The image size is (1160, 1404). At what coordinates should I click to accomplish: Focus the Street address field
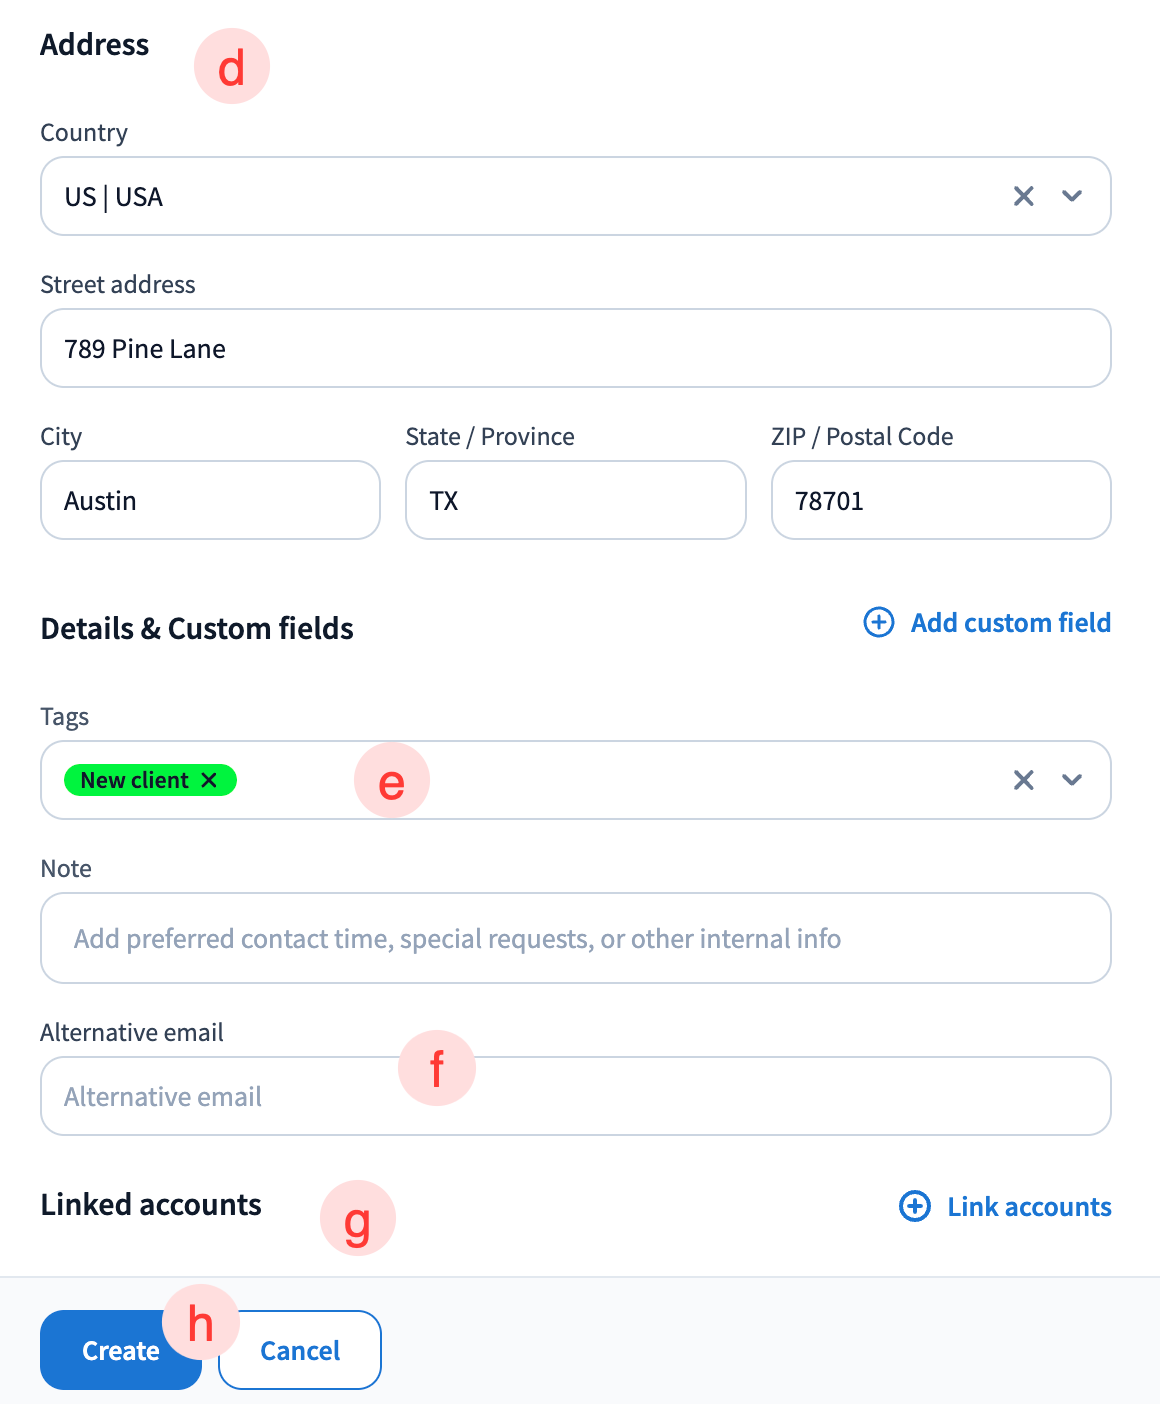575,348
